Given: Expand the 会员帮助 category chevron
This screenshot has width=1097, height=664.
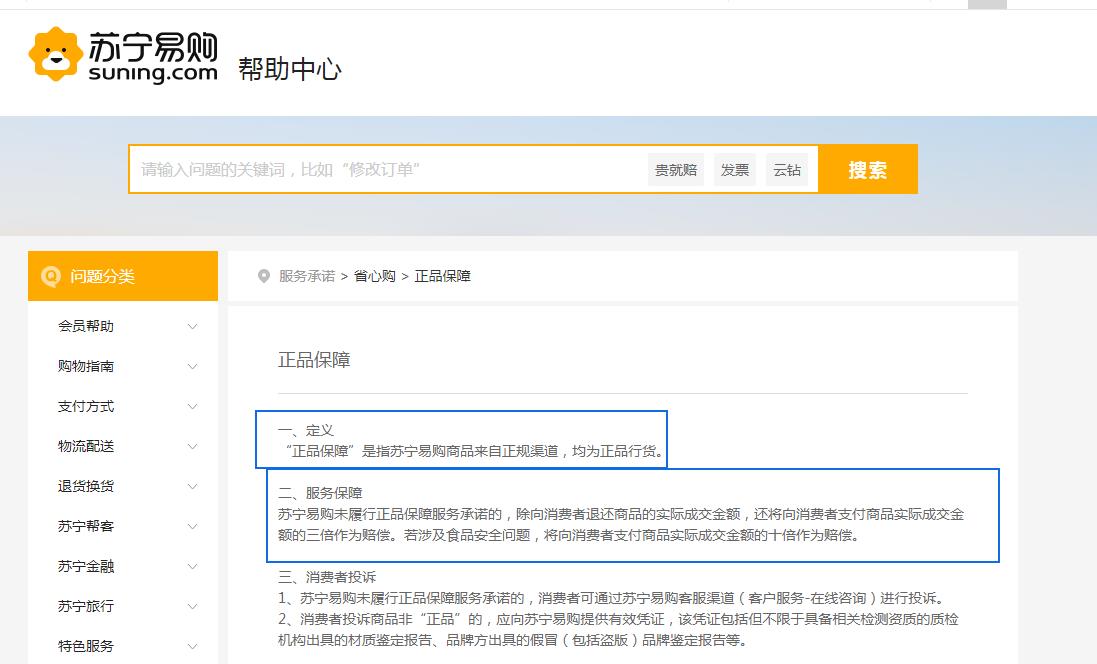Looking at the screenshot, I should click(193, 327).
